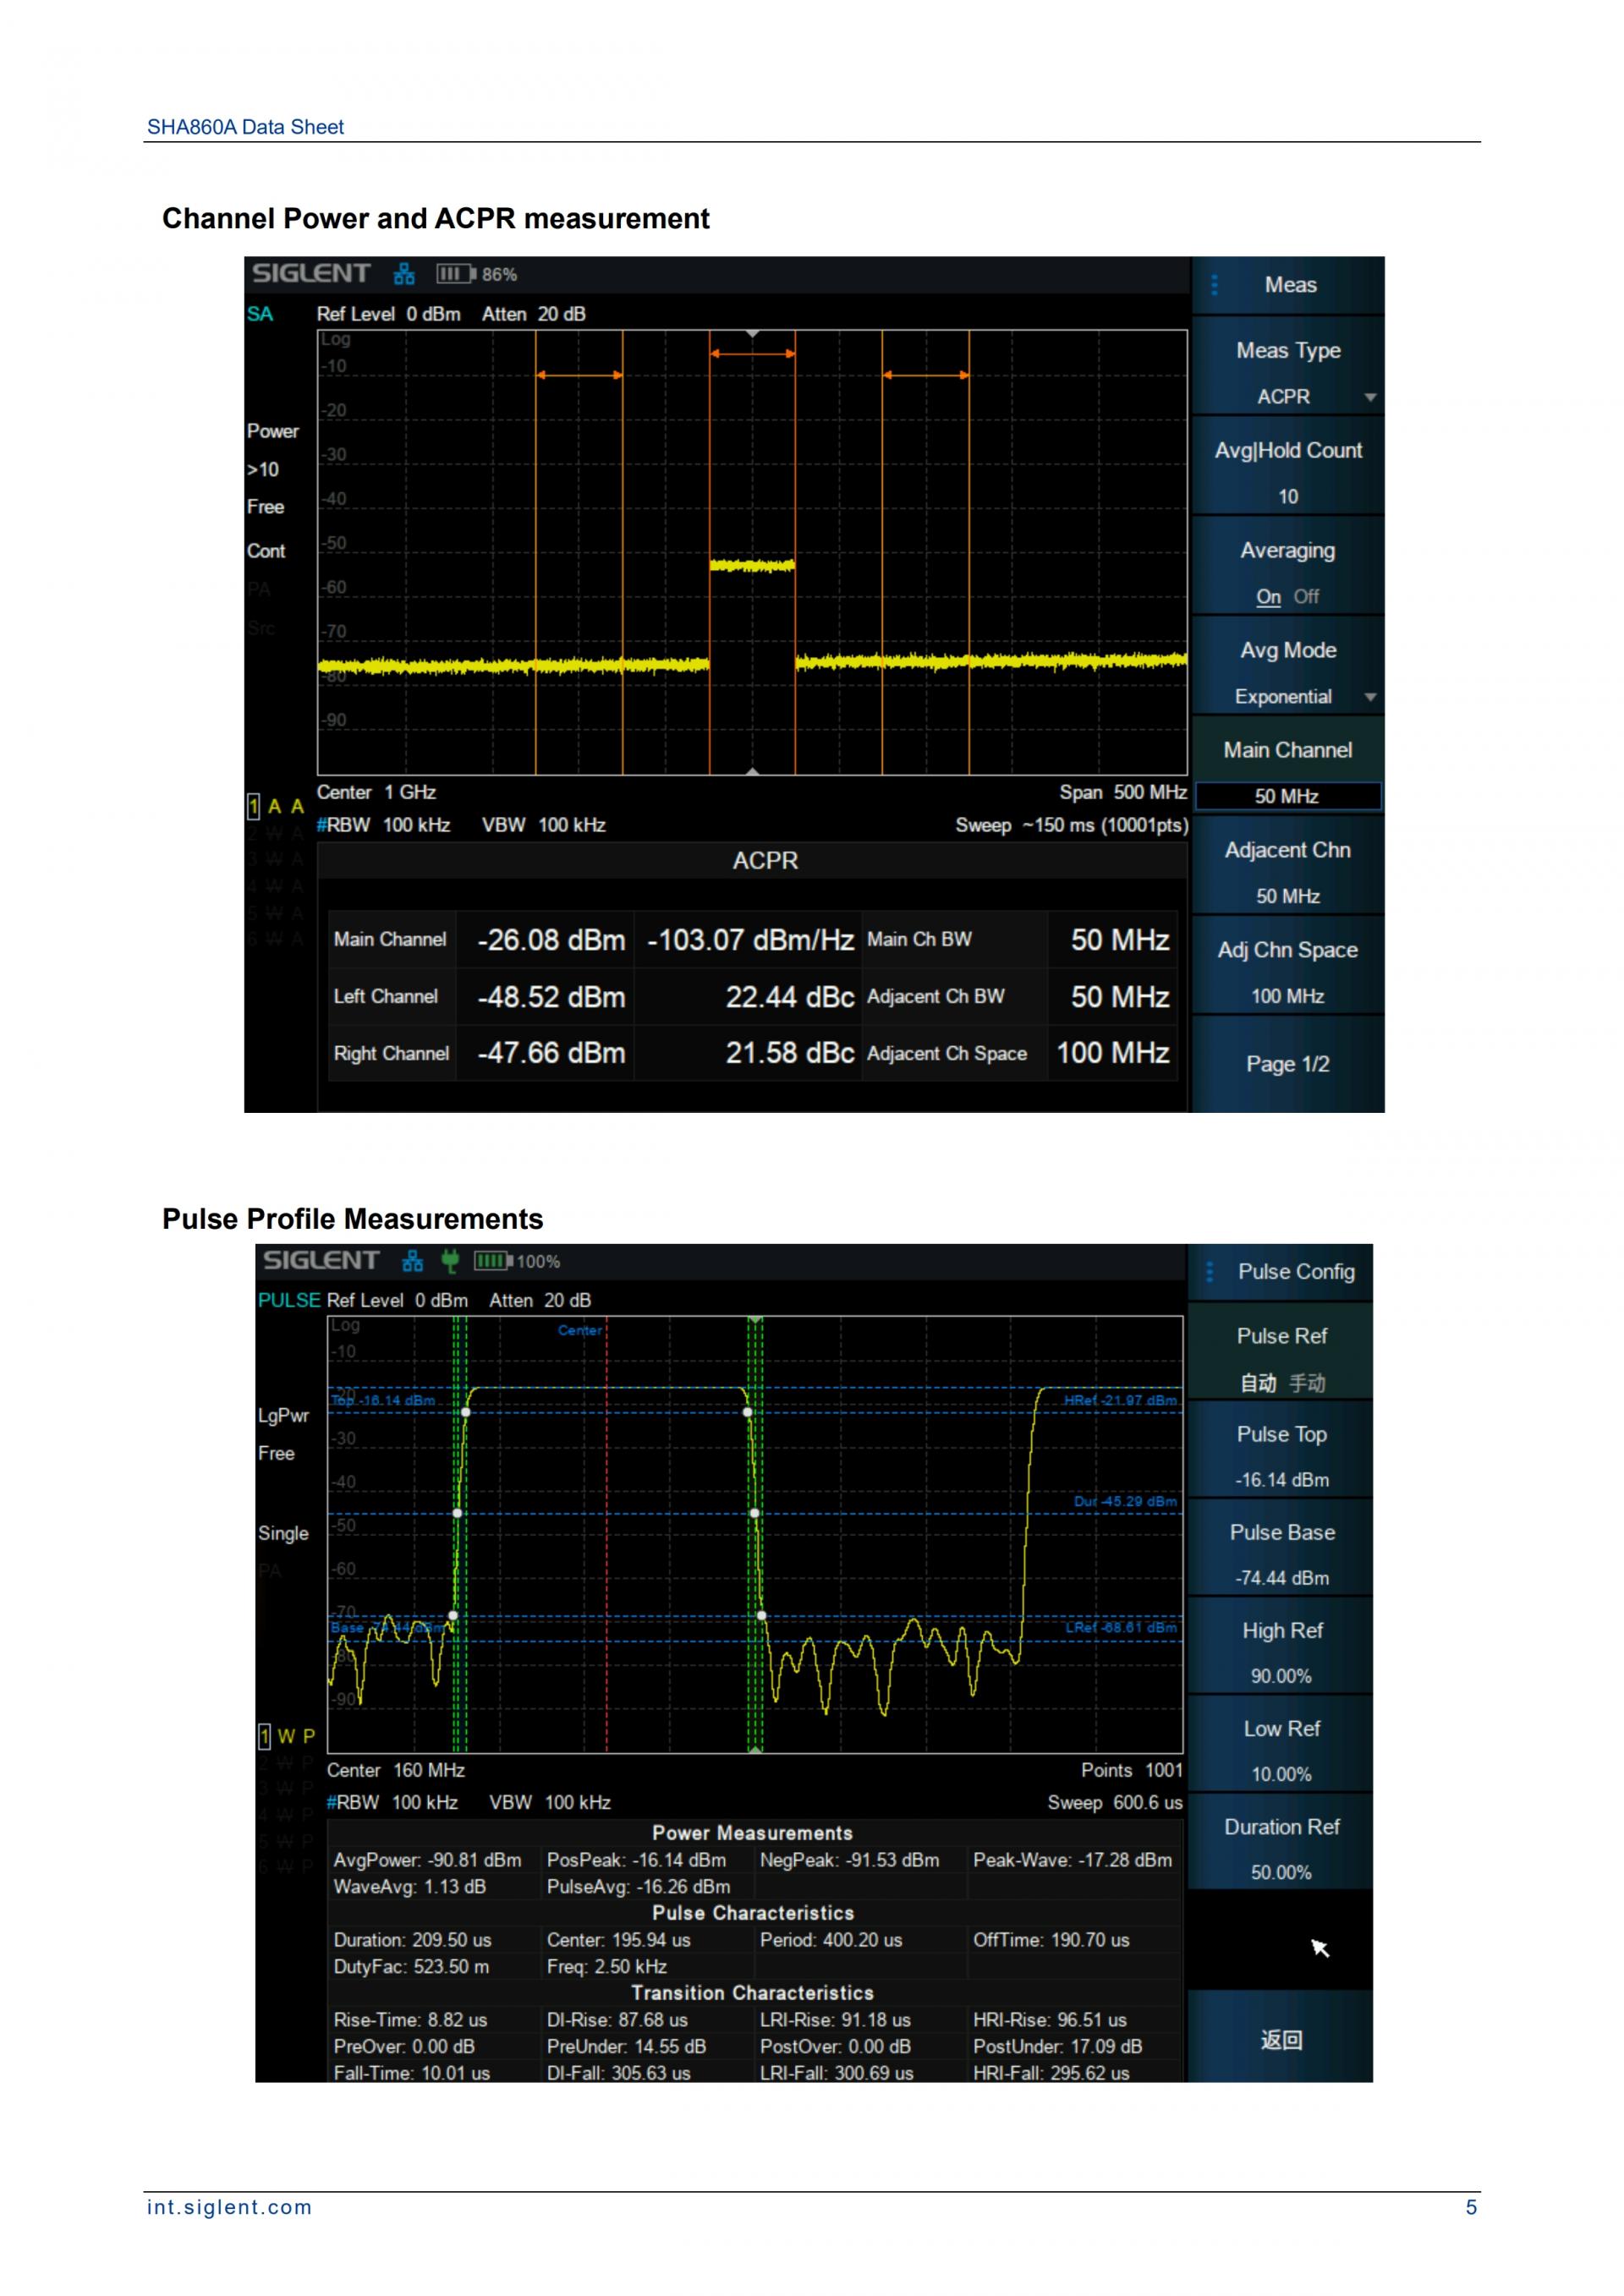Toggle Pulse Ref auto/manual softkey
Viewport: 1624px width, 2296px height.
pos(1281,1359)
